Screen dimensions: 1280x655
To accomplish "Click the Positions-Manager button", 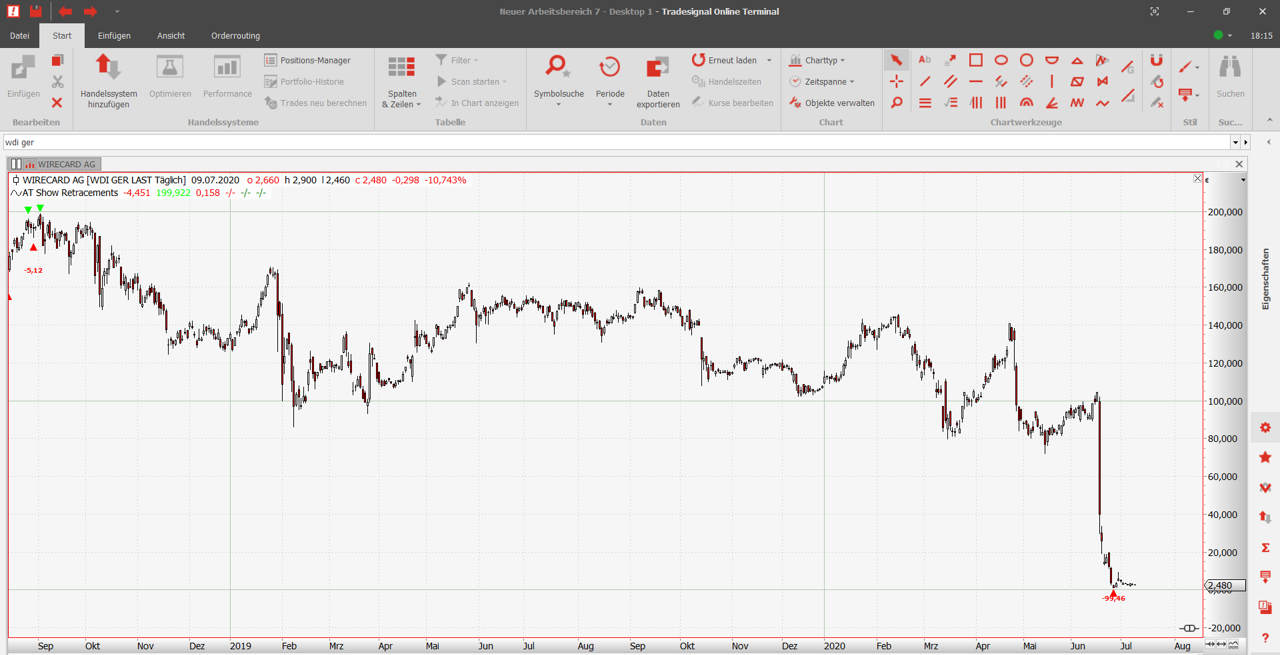I will pos(307,60).
